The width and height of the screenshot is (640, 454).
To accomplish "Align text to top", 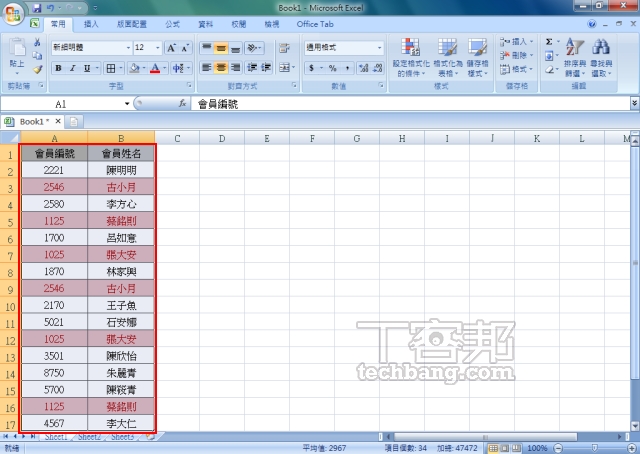I will click(207, 48).
